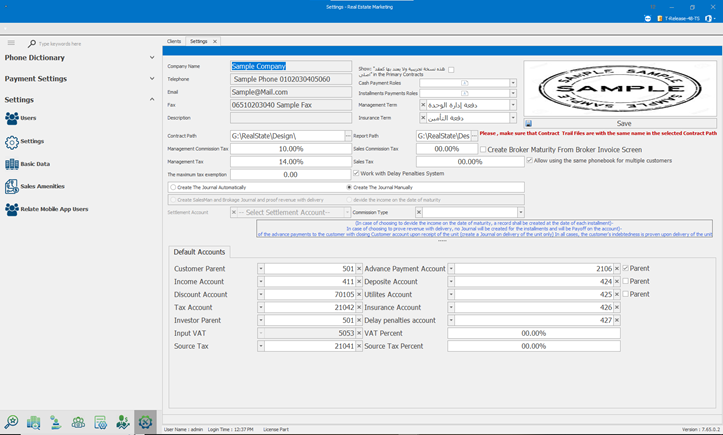Select Create The Journal Automatically option
This screenshot has height=435, width=723.
pyautogui.click(x=173, y=187)
